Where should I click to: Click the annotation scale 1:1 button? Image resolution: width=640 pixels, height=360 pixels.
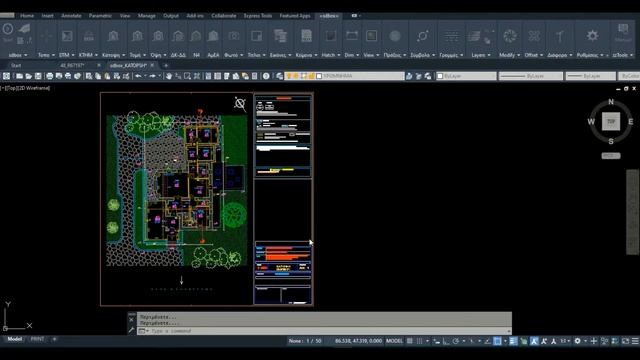pos(564,341)
